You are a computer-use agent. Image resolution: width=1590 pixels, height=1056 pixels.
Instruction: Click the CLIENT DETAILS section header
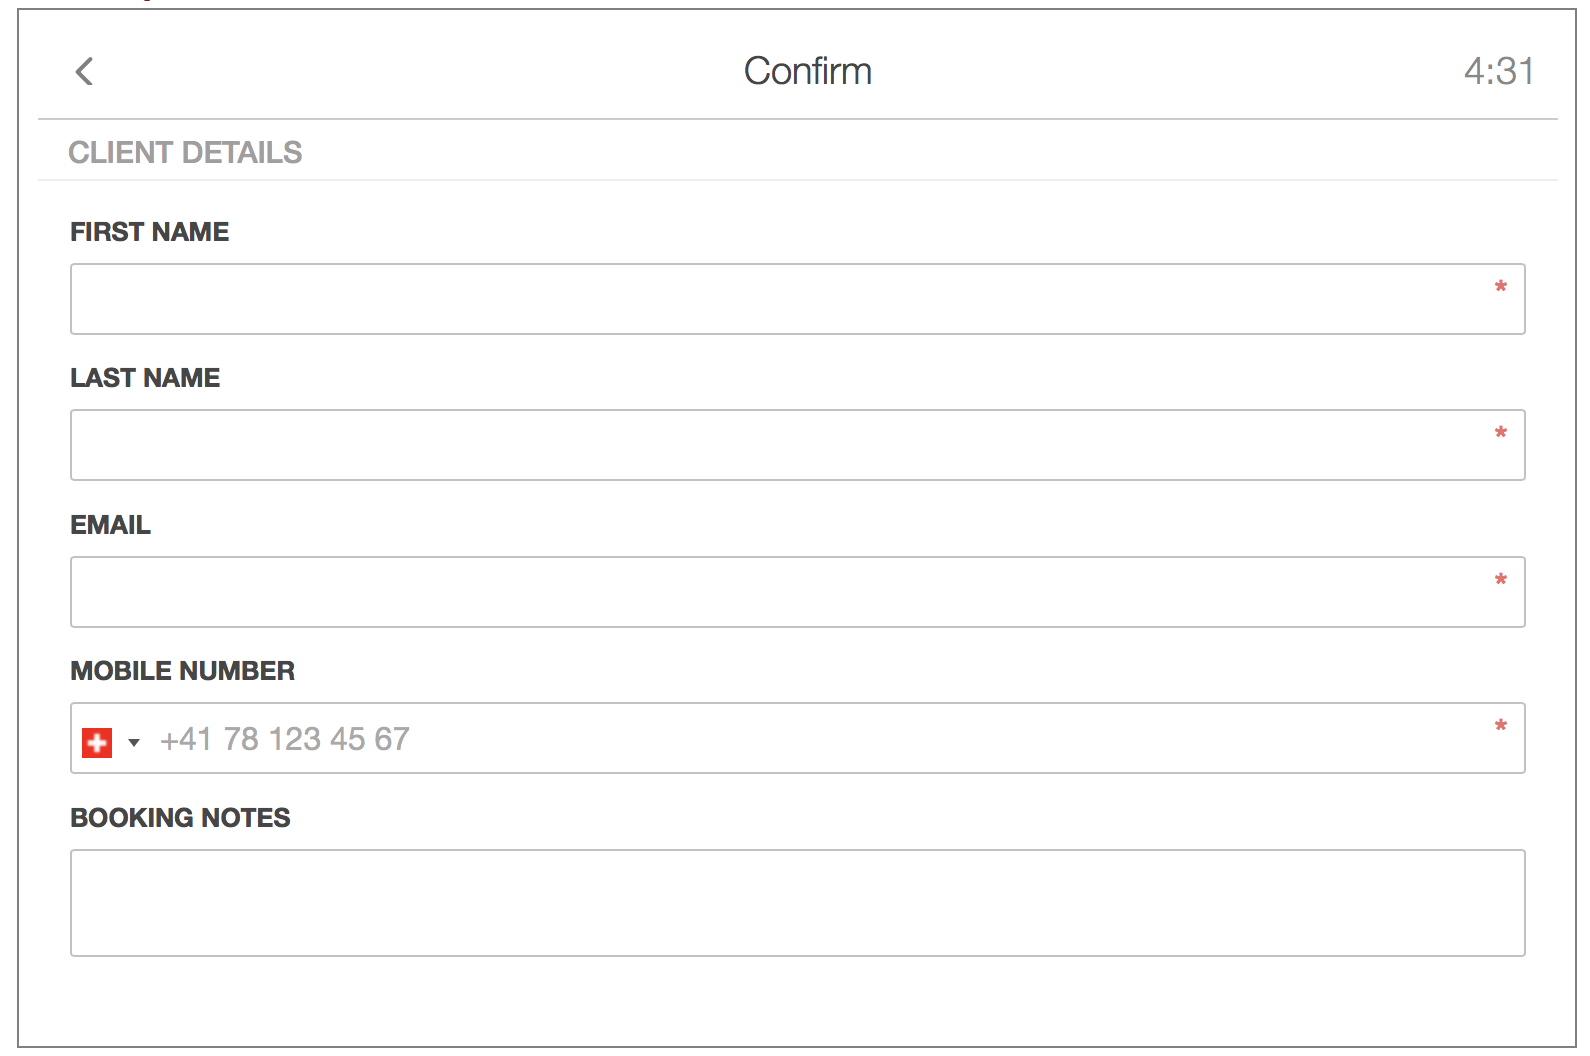pos(185,152)
